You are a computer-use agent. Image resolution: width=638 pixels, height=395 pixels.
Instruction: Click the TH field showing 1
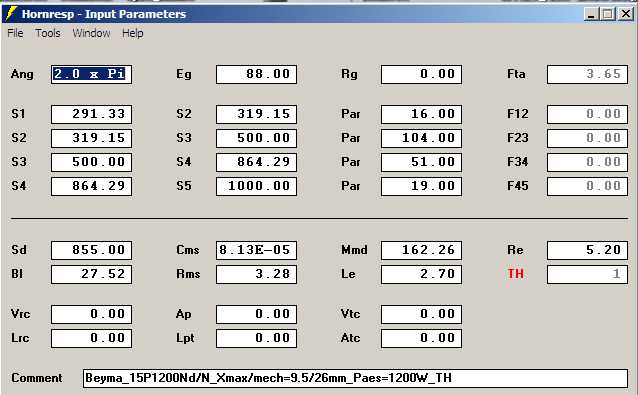(x=587, y=274)
